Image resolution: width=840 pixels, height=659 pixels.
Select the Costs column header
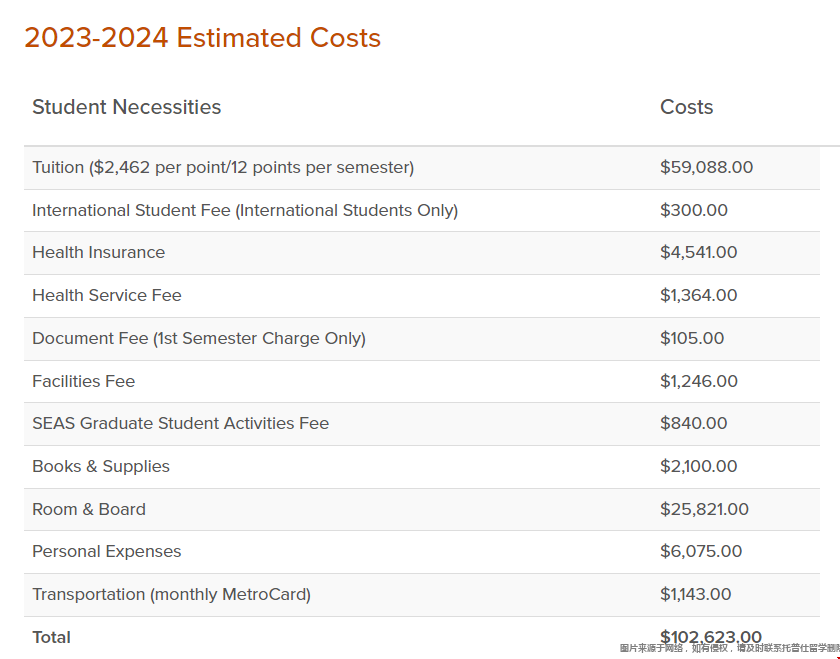point(686,107)
